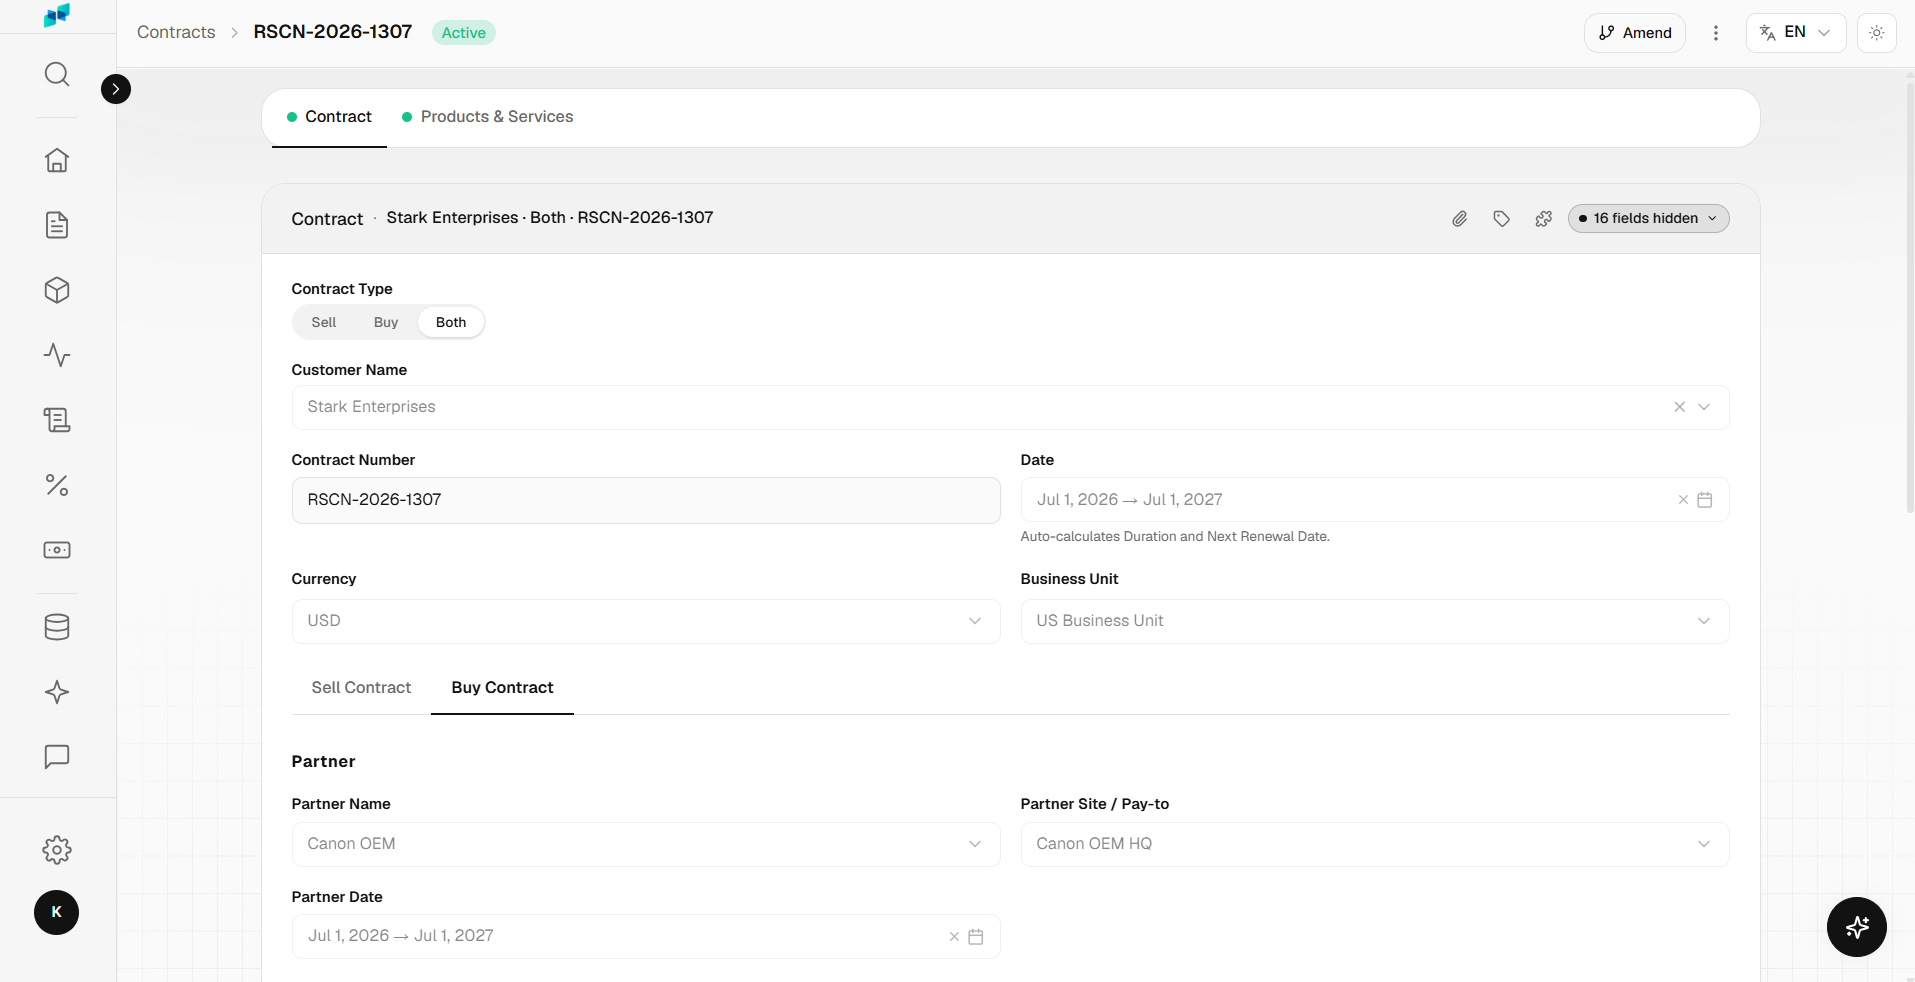Screen dimensions: 1915x982
Task: Select the Sell Contract tab
Action: pyautogui.click(x=361, y=688)
